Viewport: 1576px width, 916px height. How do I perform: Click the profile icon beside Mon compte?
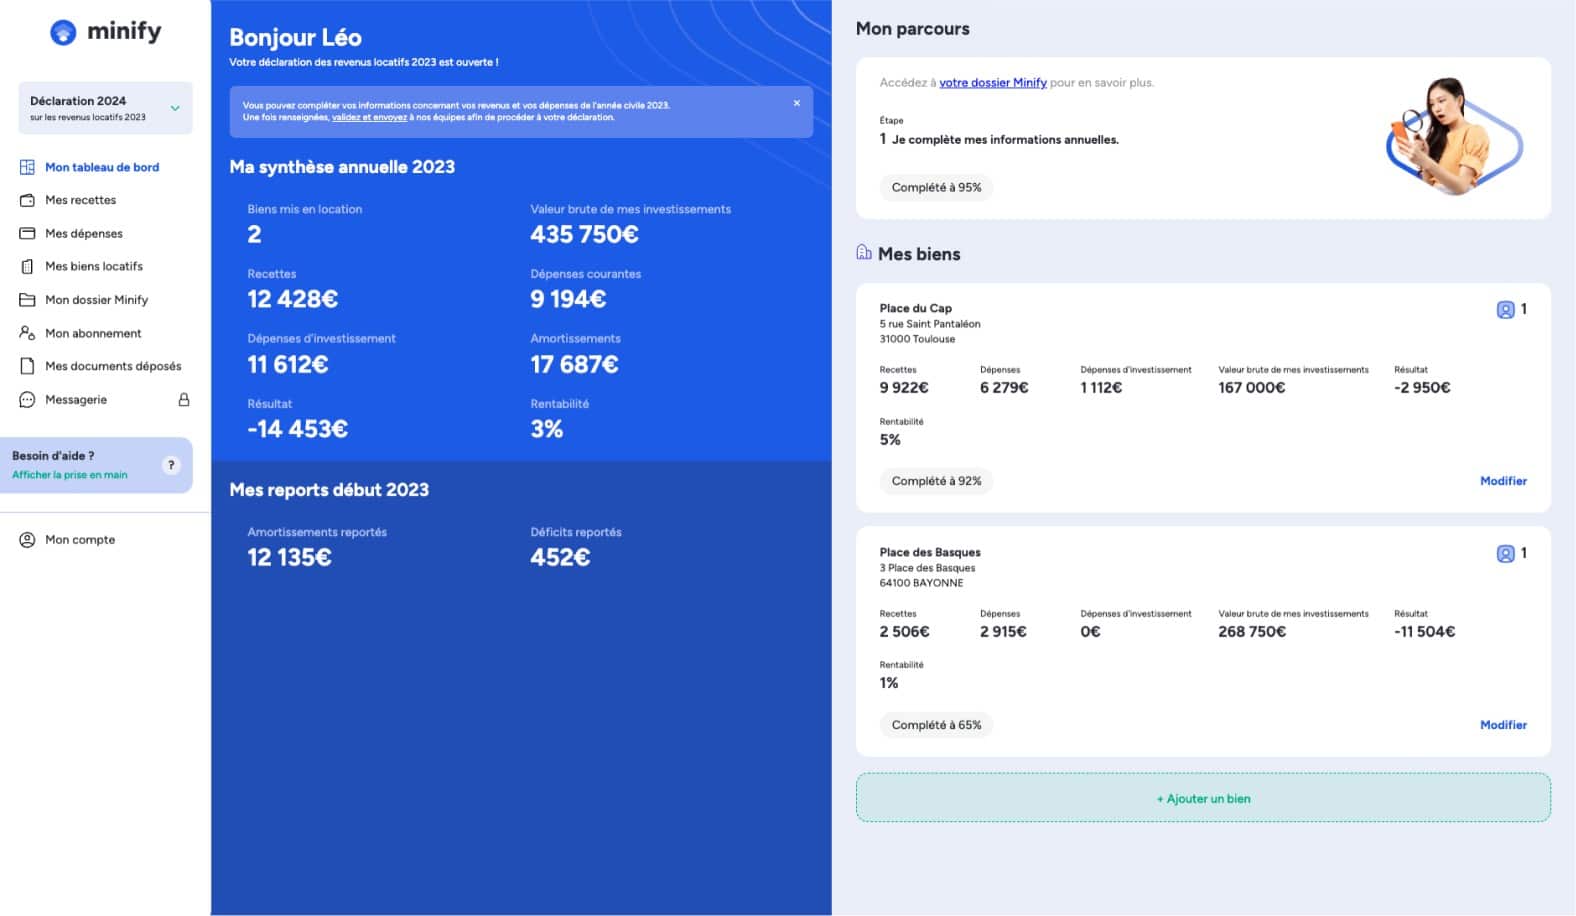27,540
